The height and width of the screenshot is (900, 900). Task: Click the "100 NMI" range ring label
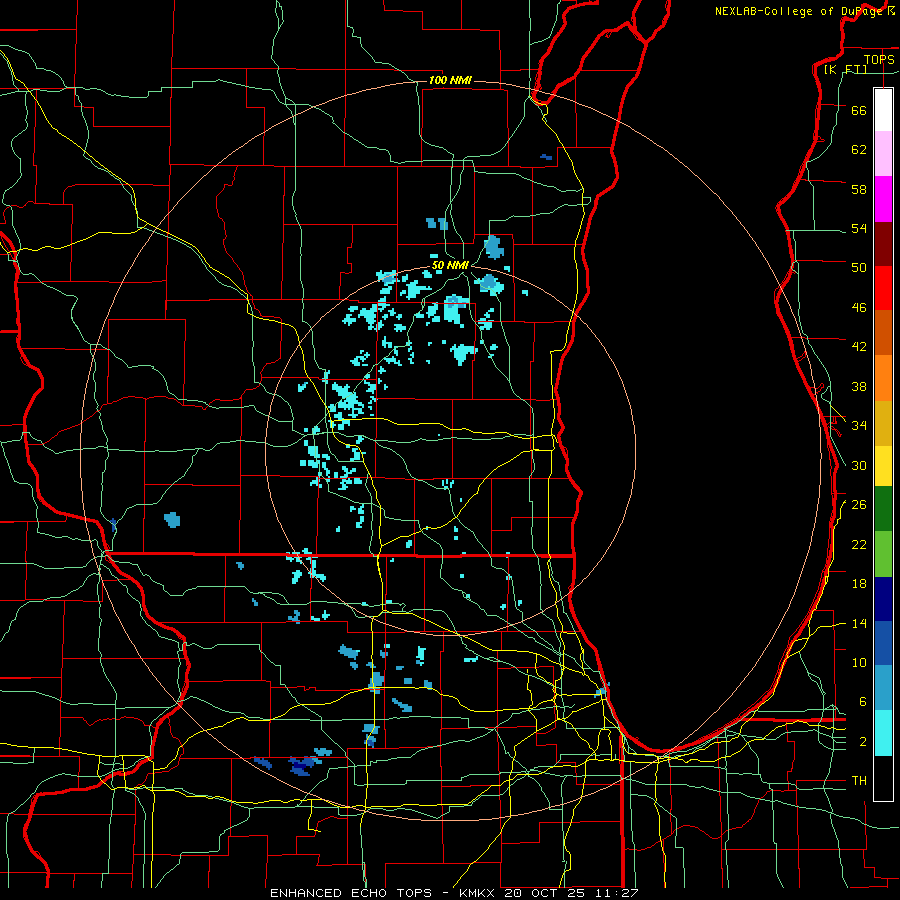click(x=450, y=80)
